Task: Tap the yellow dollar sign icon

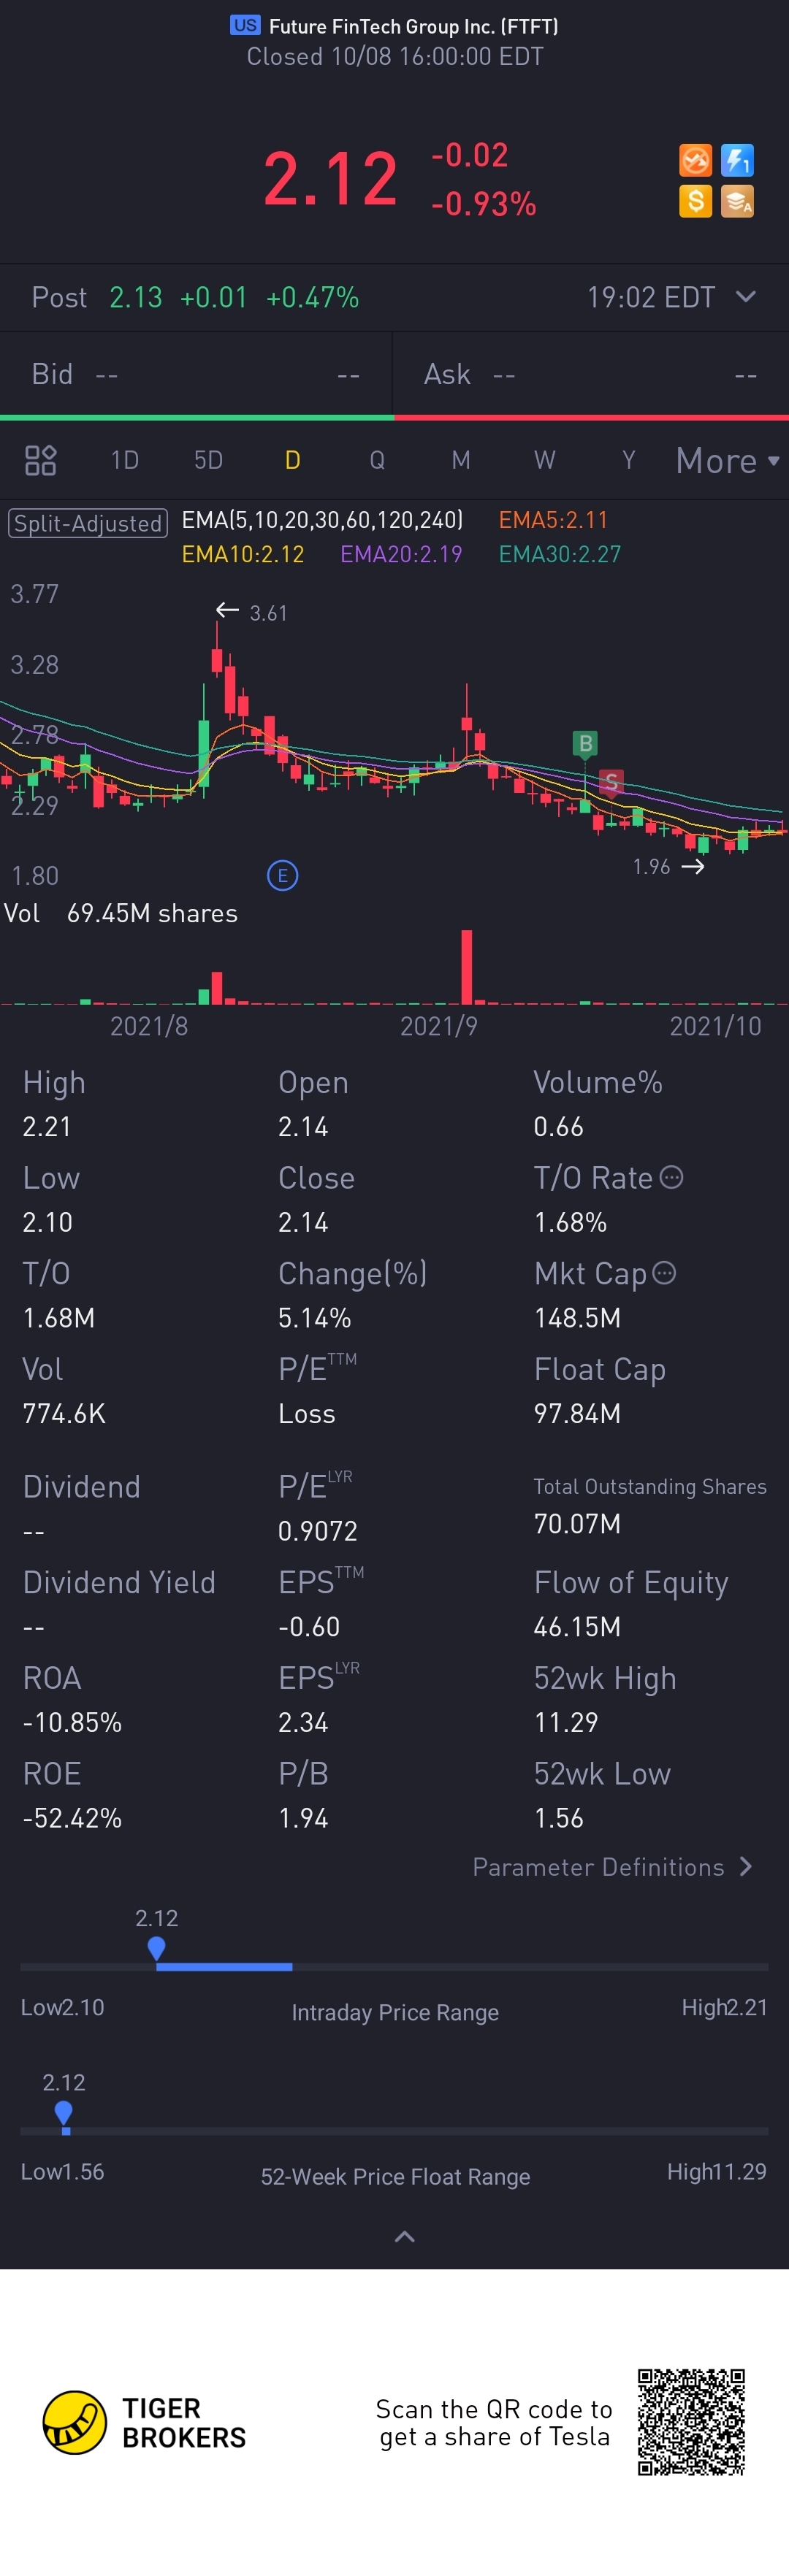Action: (695, 201)
